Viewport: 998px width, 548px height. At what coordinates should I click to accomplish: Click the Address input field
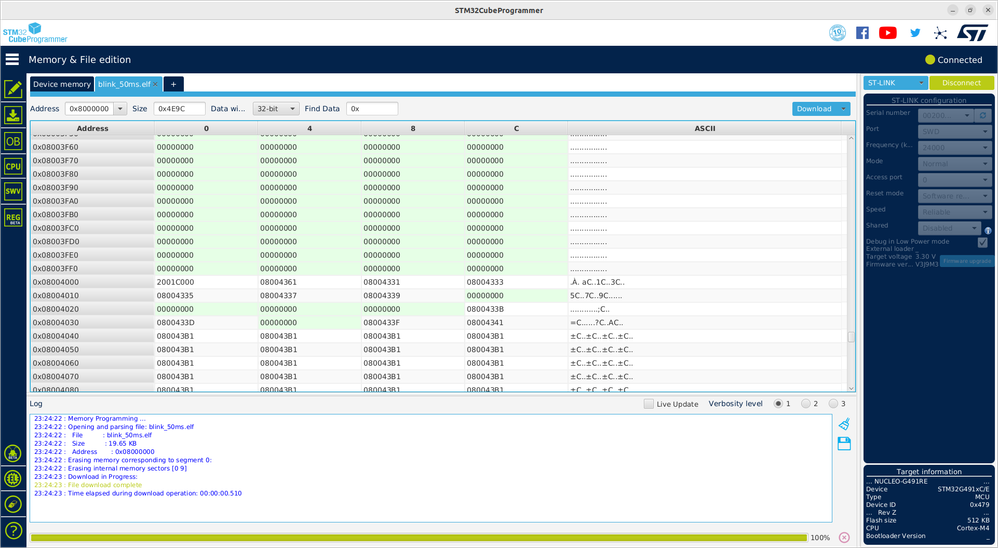click(x=90, y=109)
